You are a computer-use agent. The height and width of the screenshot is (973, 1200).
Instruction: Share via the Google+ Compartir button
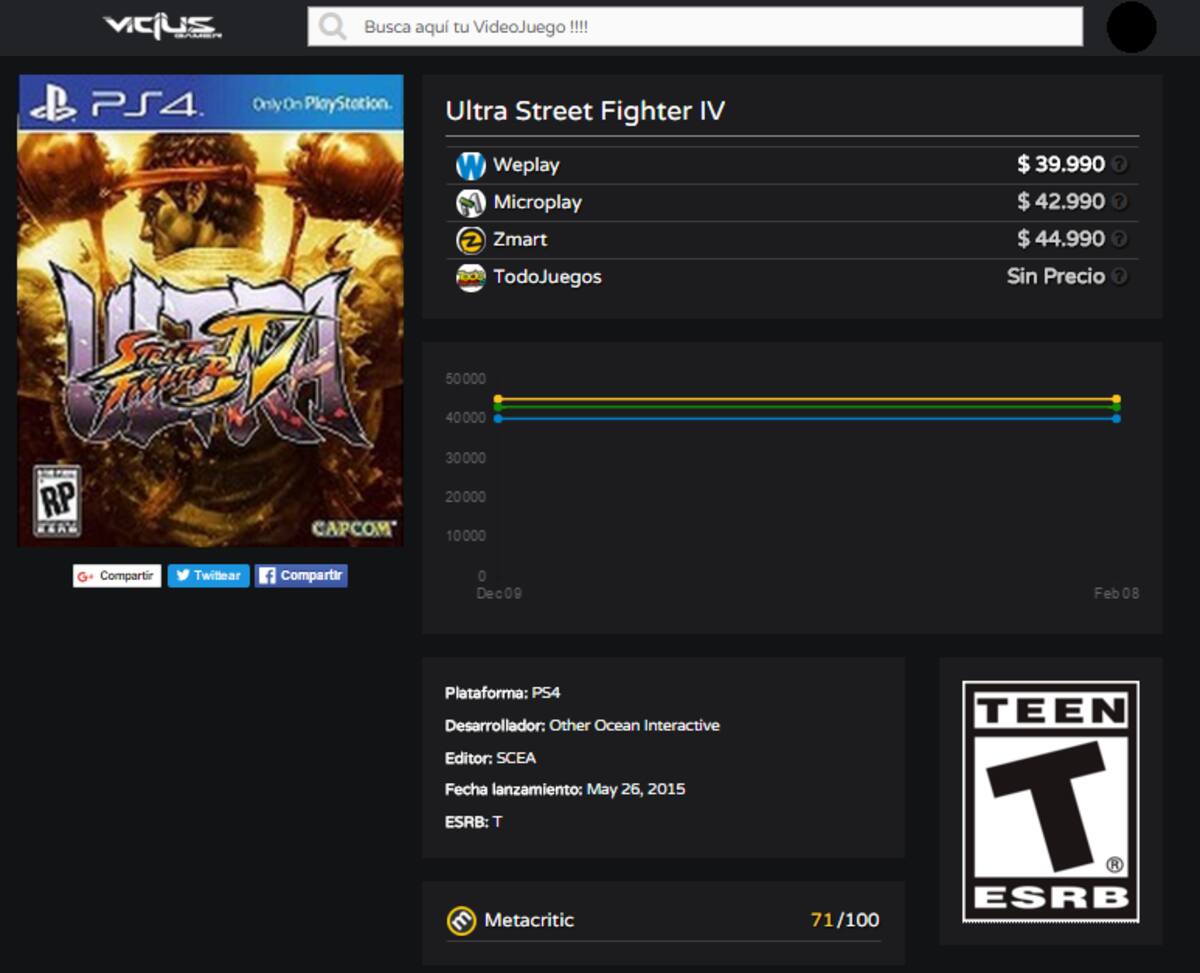117,576
